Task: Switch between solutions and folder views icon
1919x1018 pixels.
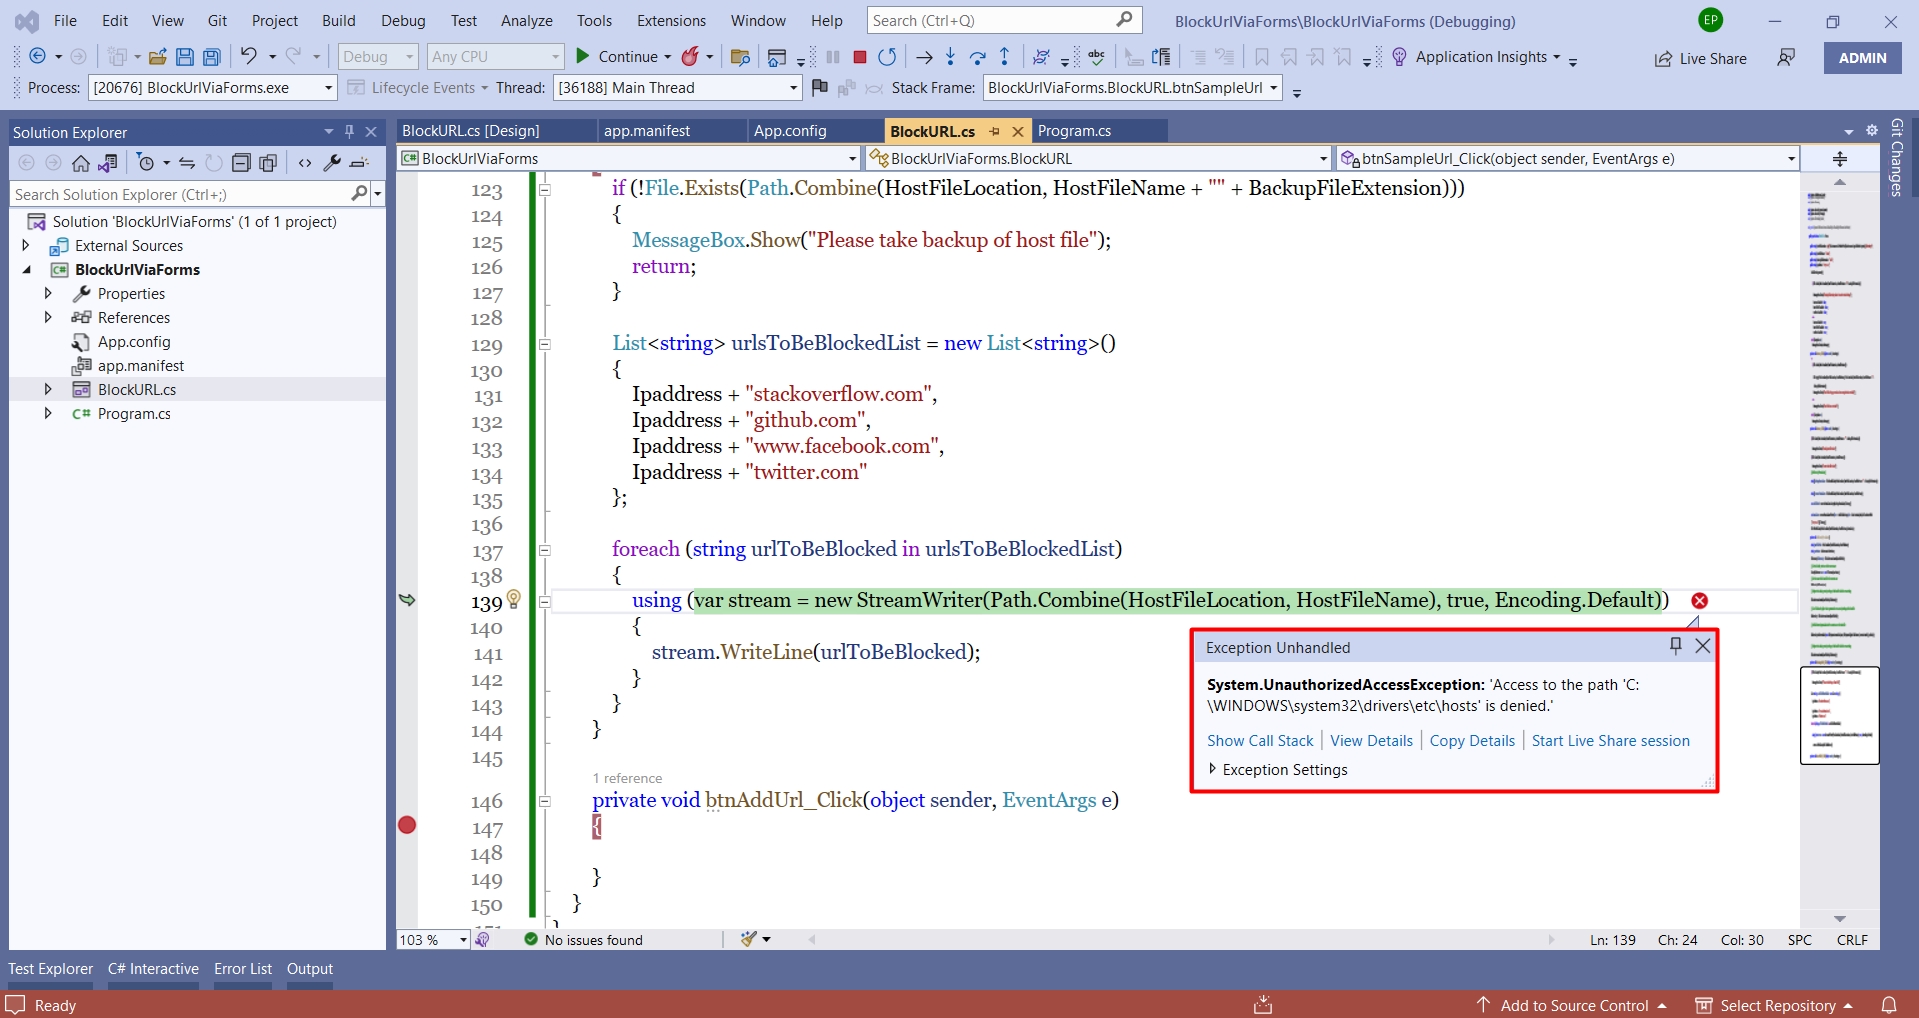Action: [x=108, y=163]
